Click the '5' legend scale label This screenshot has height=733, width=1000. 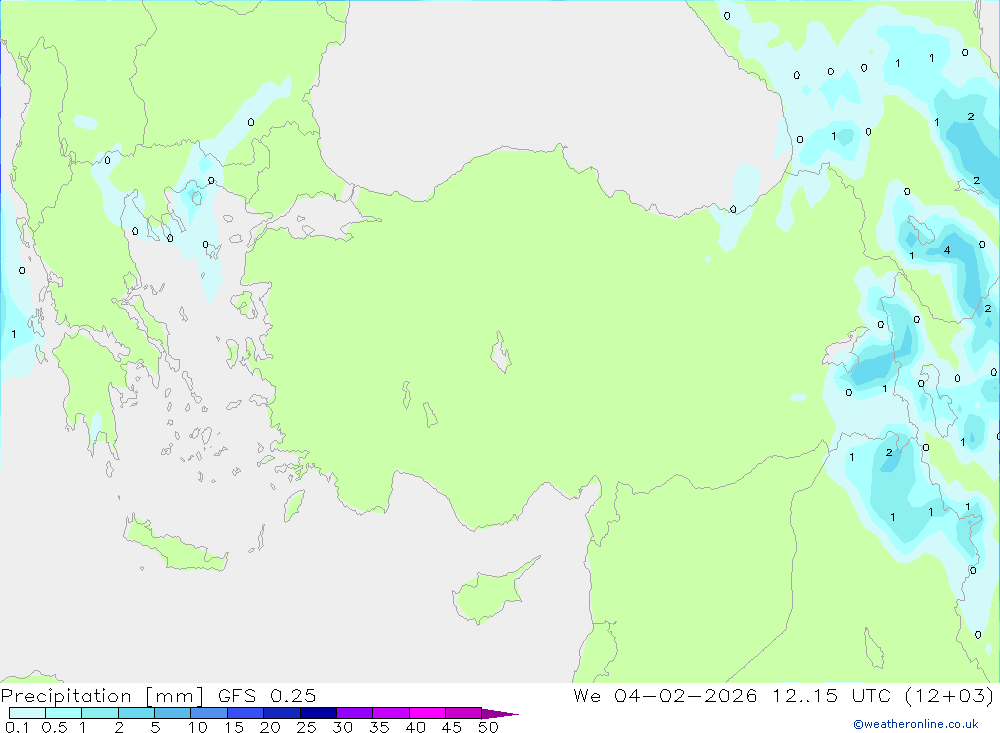point(155,727)
